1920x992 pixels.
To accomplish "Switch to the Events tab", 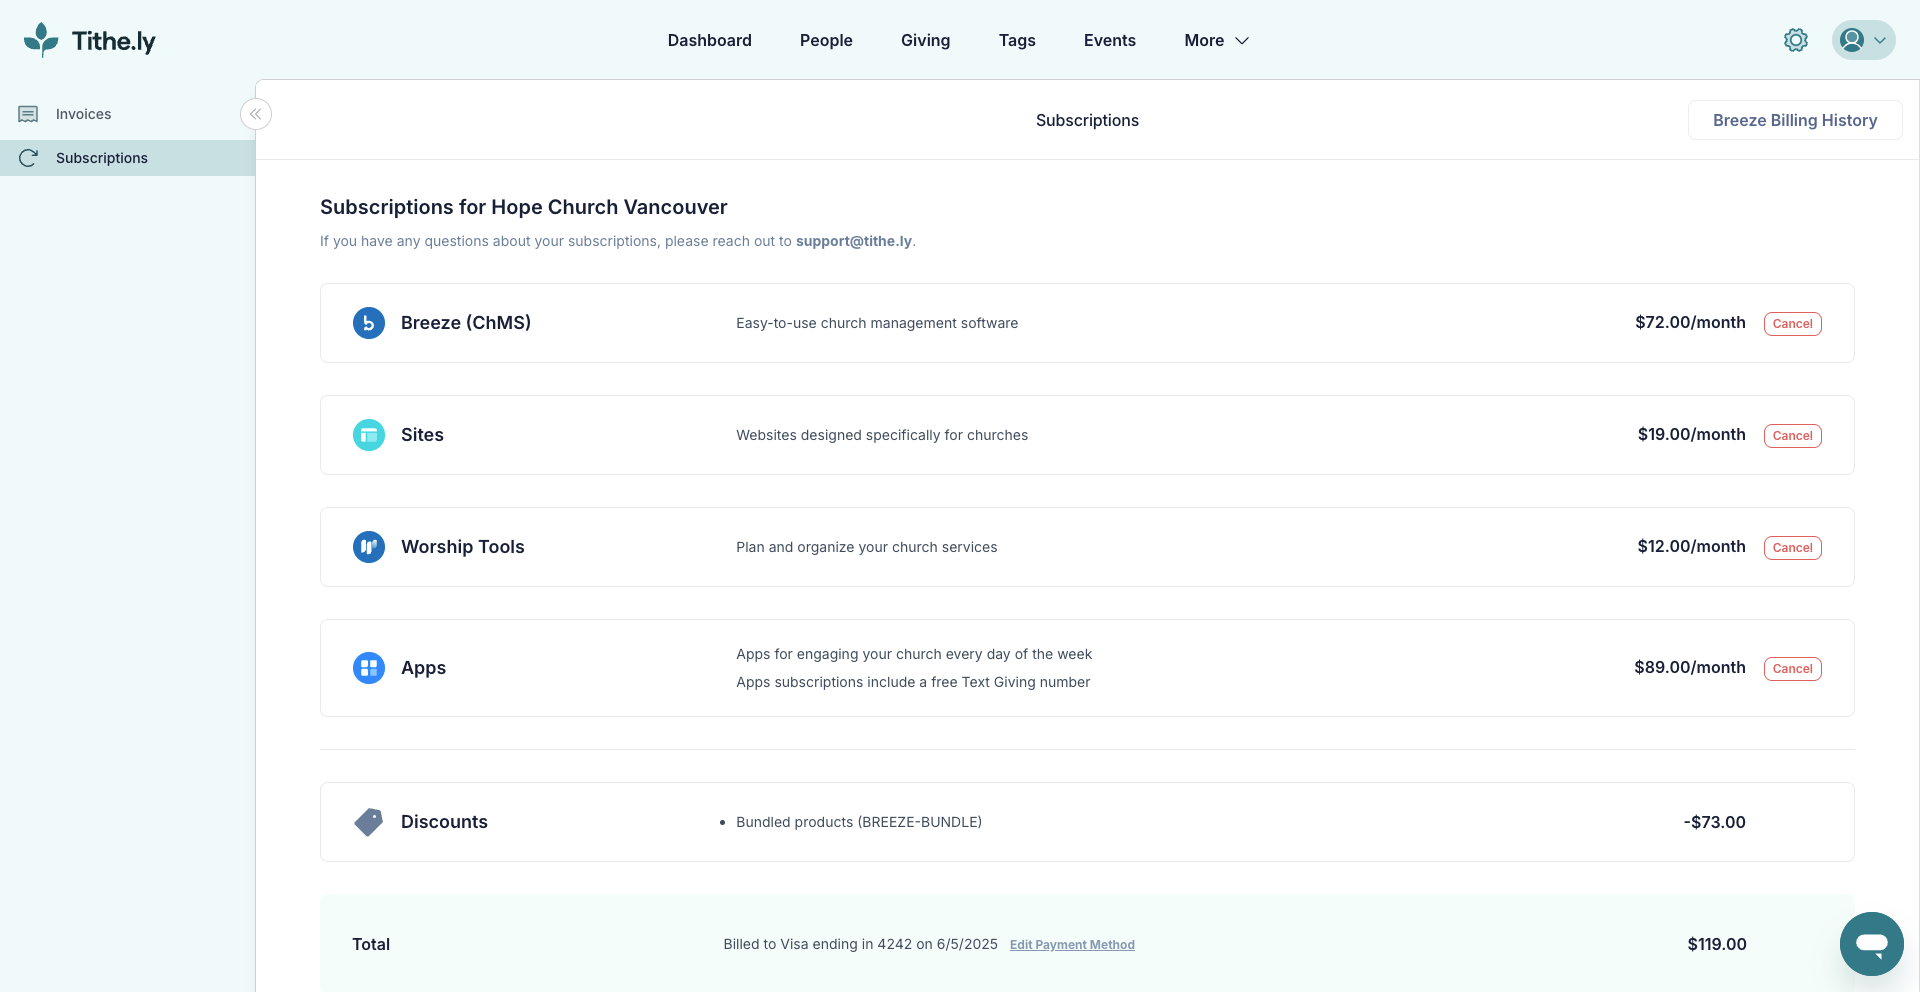I will point(1109,40).
